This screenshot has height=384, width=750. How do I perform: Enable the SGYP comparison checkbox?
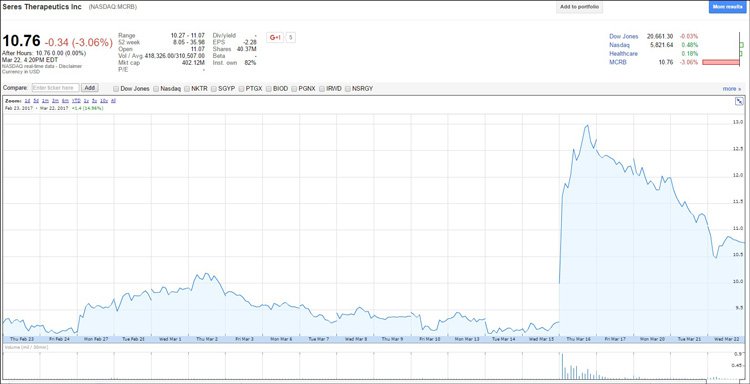(x=213, y=88)
